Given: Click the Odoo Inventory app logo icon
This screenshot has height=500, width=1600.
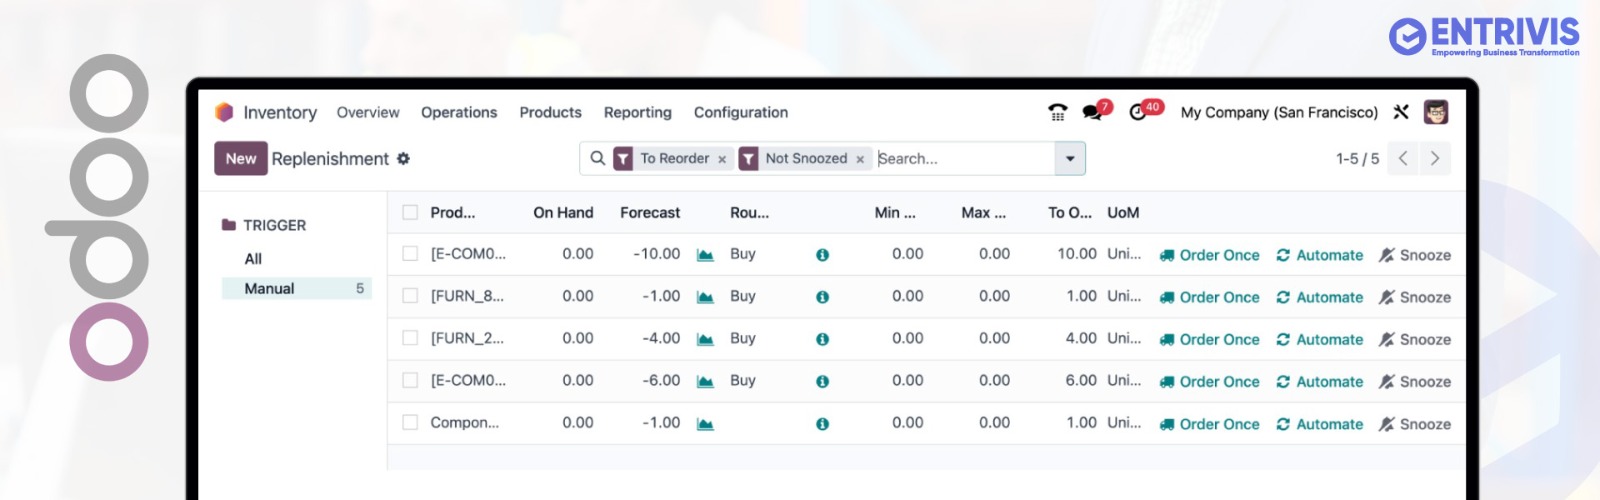Looking at the screenshot, I should point(224,112).
